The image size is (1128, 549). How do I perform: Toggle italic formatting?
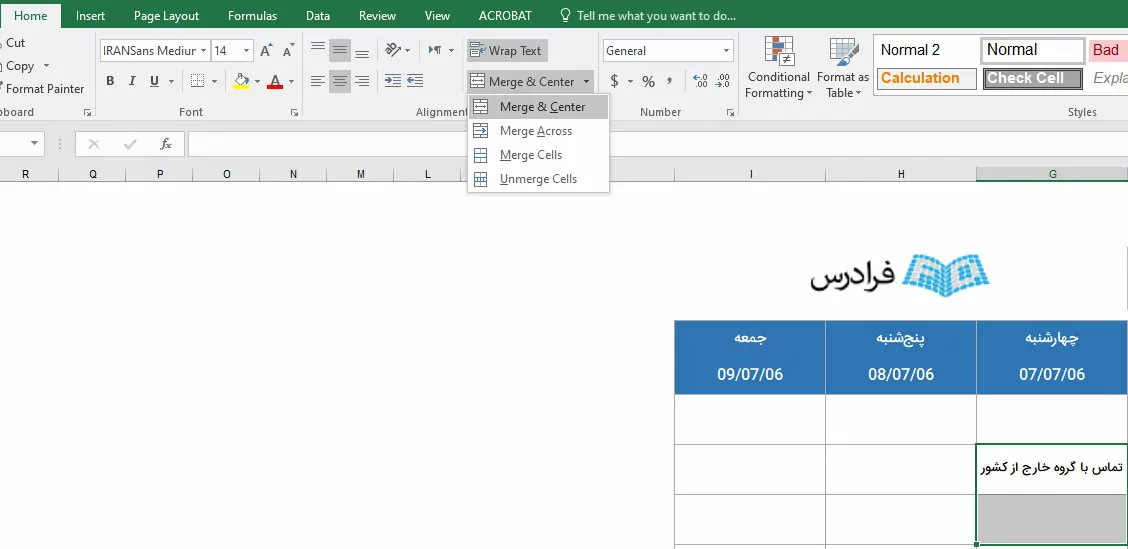tap(132, 81)
